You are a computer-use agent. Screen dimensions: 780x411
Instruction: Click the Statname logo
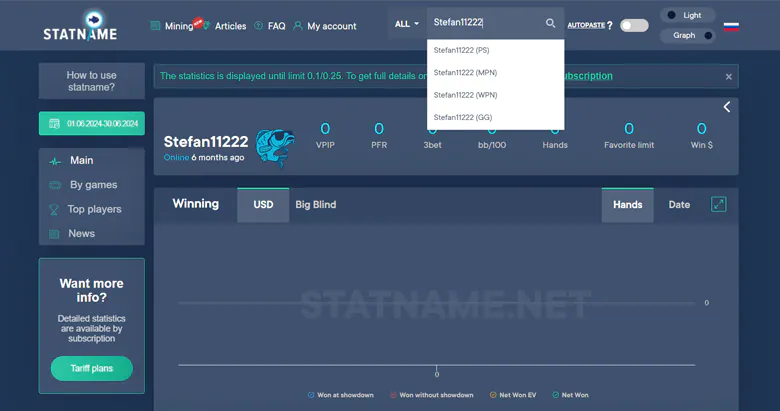coord(80,26)
